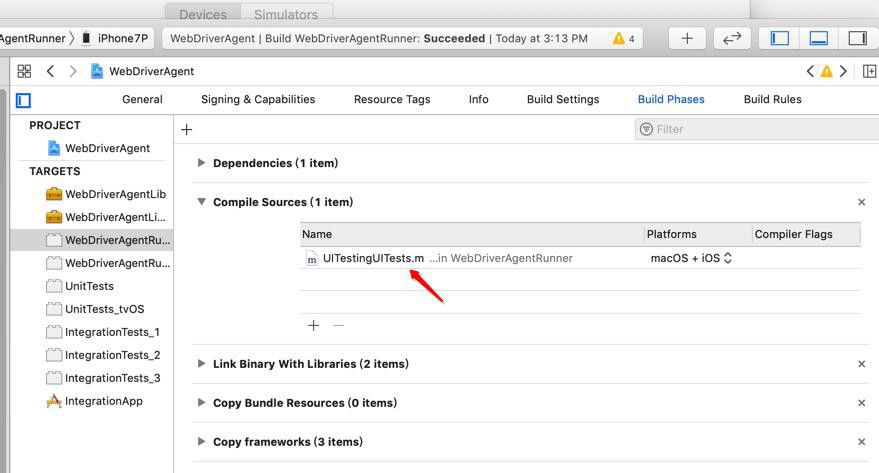Screen dimensions: 879x473
Task: Open the AgentRunner scheme selector
Action: (33, 38)
